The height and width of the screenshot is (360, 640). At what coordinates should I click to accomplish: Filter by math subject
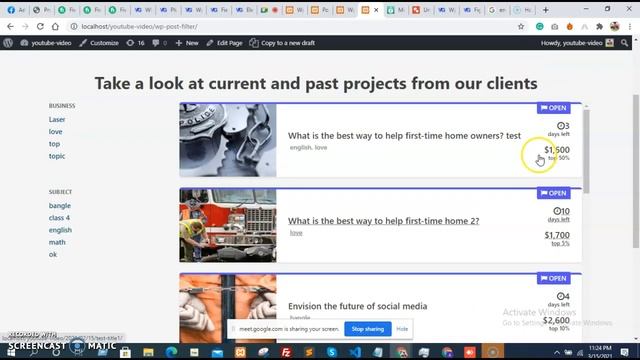tap(57, 242)
